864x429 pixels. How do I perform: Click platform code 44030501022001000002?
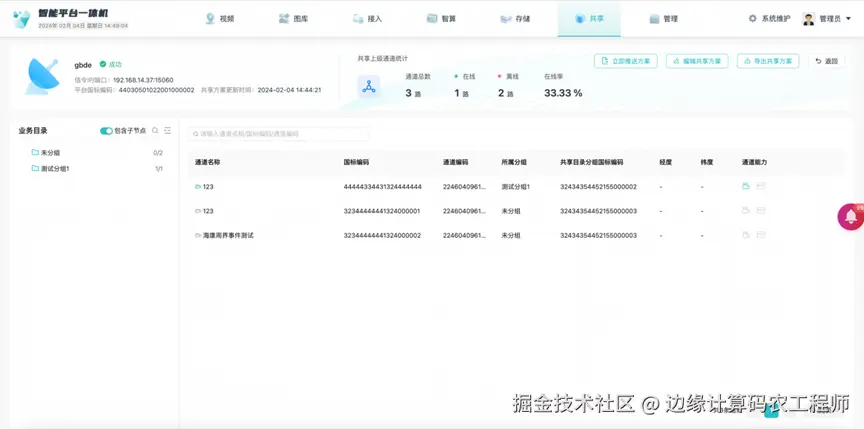pos(156,90)
